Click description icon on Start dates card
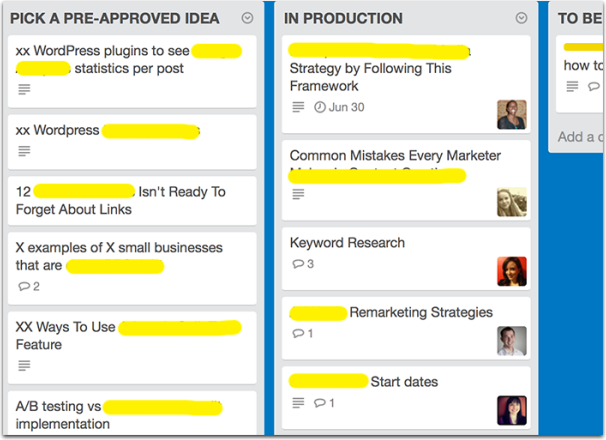The width and height of the screenshot is (606, 440). 297,402
